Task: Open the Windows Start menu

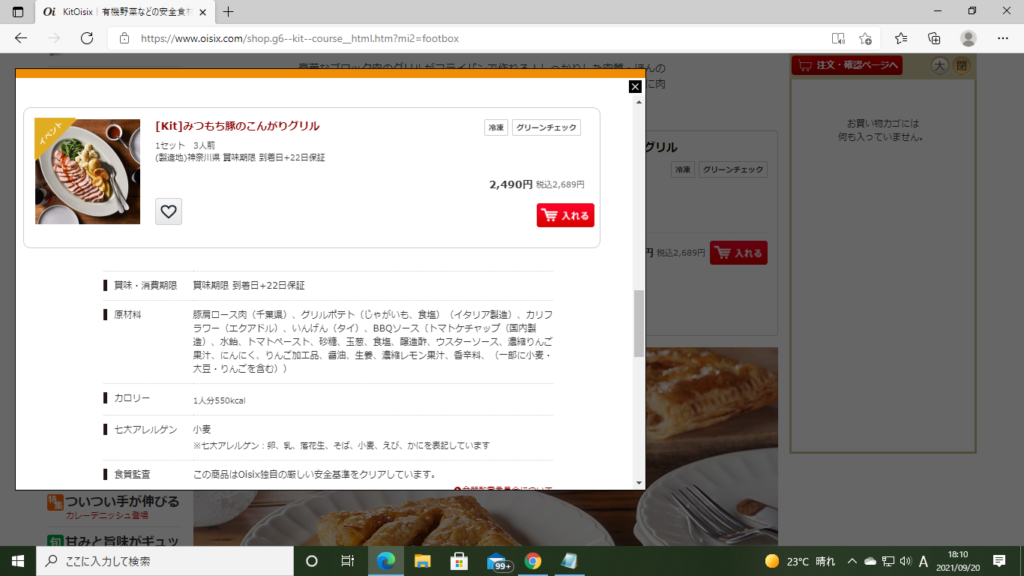Action: 18,561
